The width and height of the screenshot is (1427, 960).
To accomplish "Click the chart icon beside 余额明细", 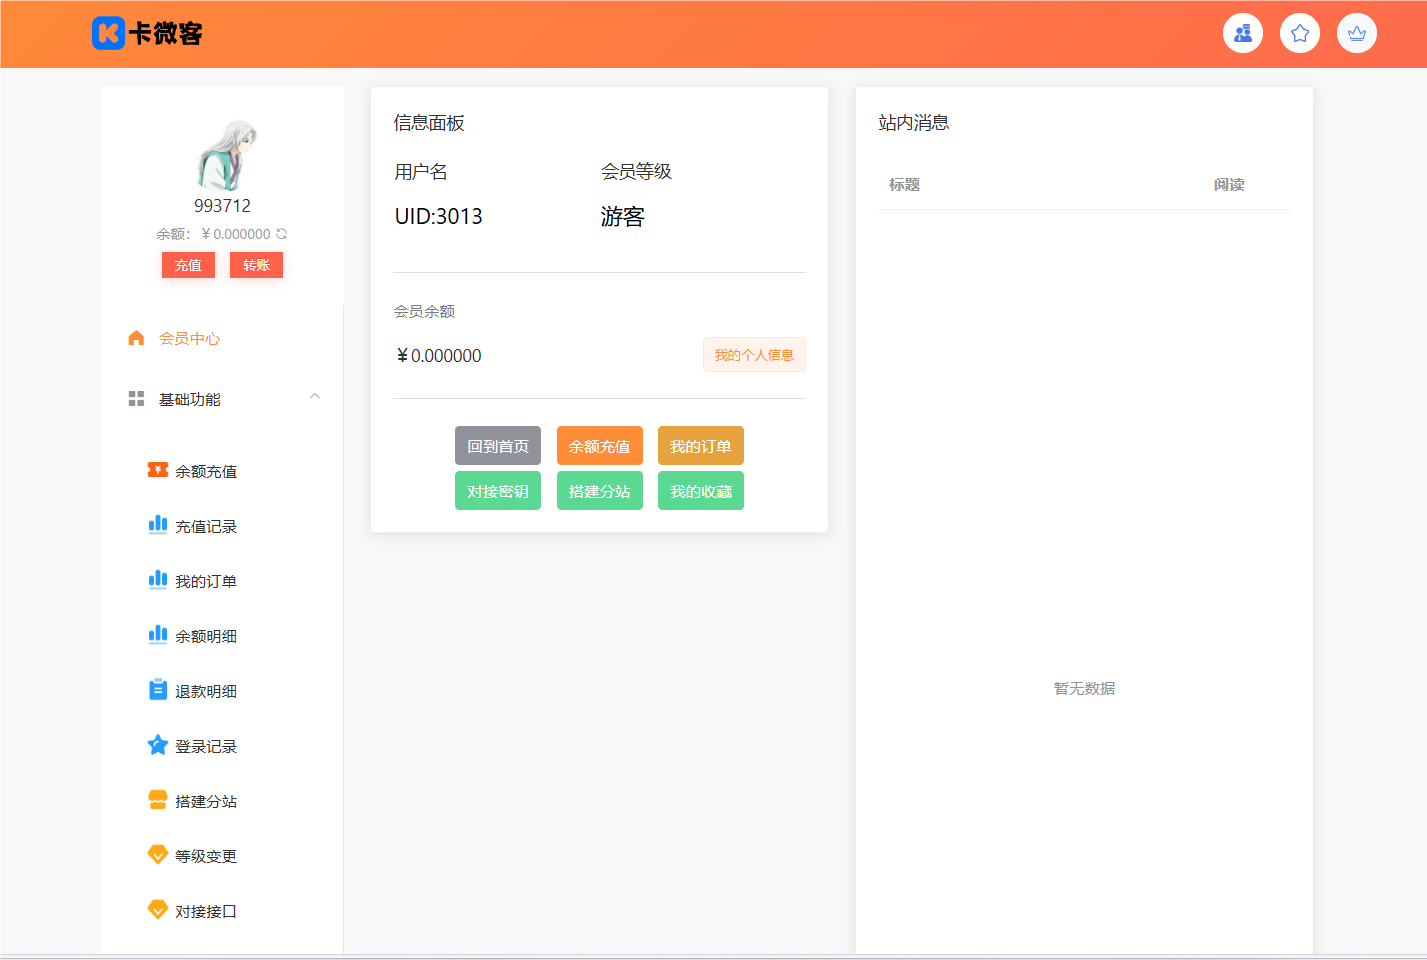I will tap(158, 635).
